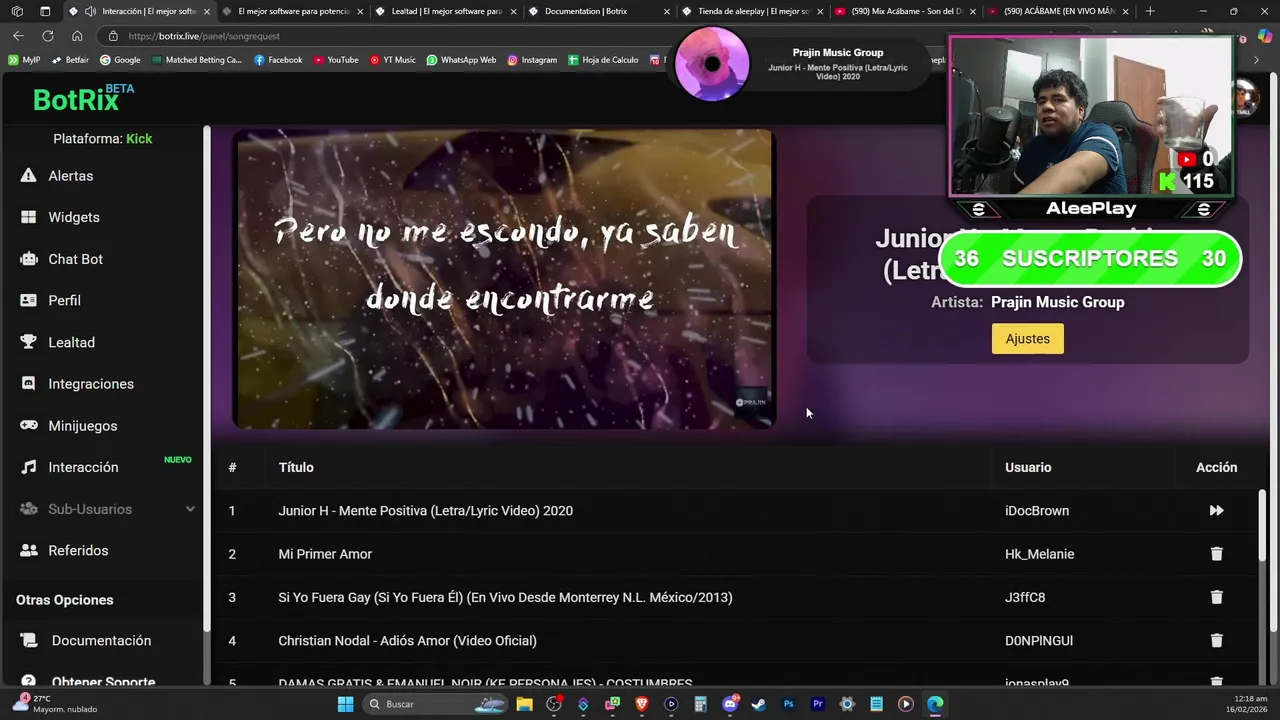Click the Referidos people icon
The width and height of the screenshot is (1280, 720).
point(29,551)
